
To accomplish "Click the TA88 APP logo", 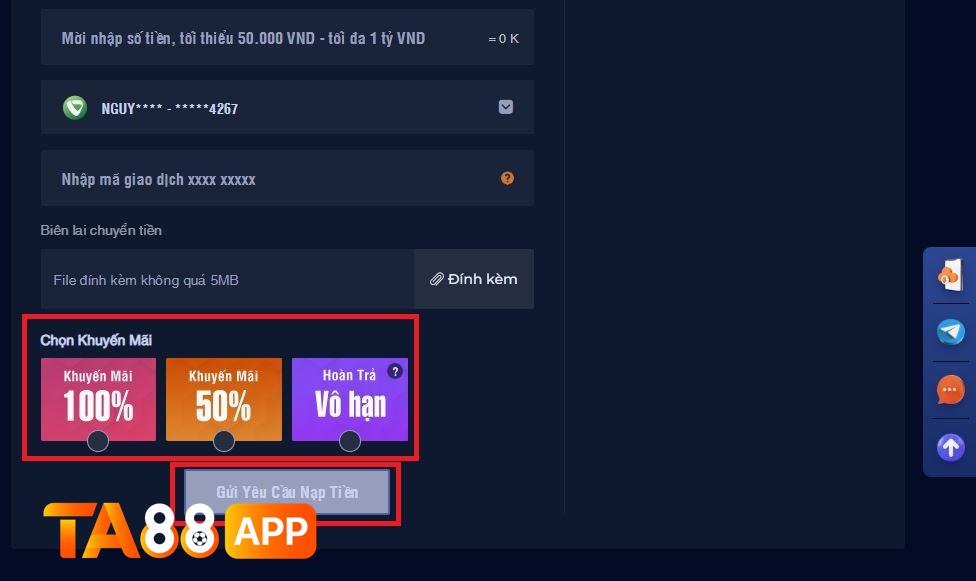I will click(180, 530).
